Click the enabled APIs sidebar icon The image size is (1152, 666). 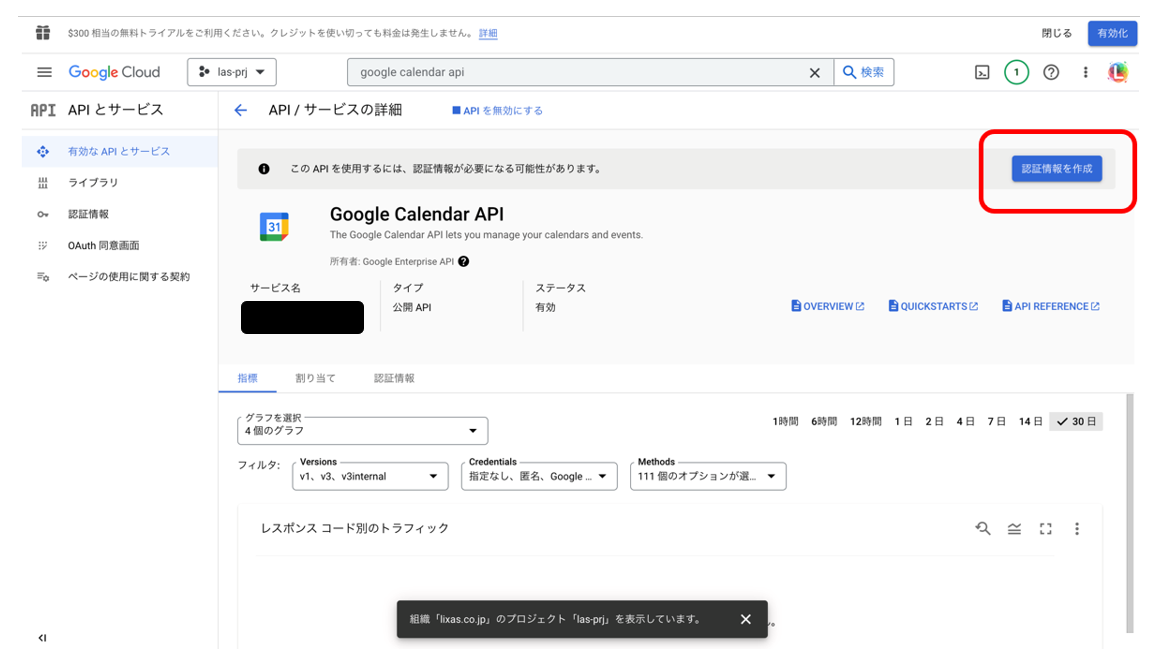coord(43,151)
